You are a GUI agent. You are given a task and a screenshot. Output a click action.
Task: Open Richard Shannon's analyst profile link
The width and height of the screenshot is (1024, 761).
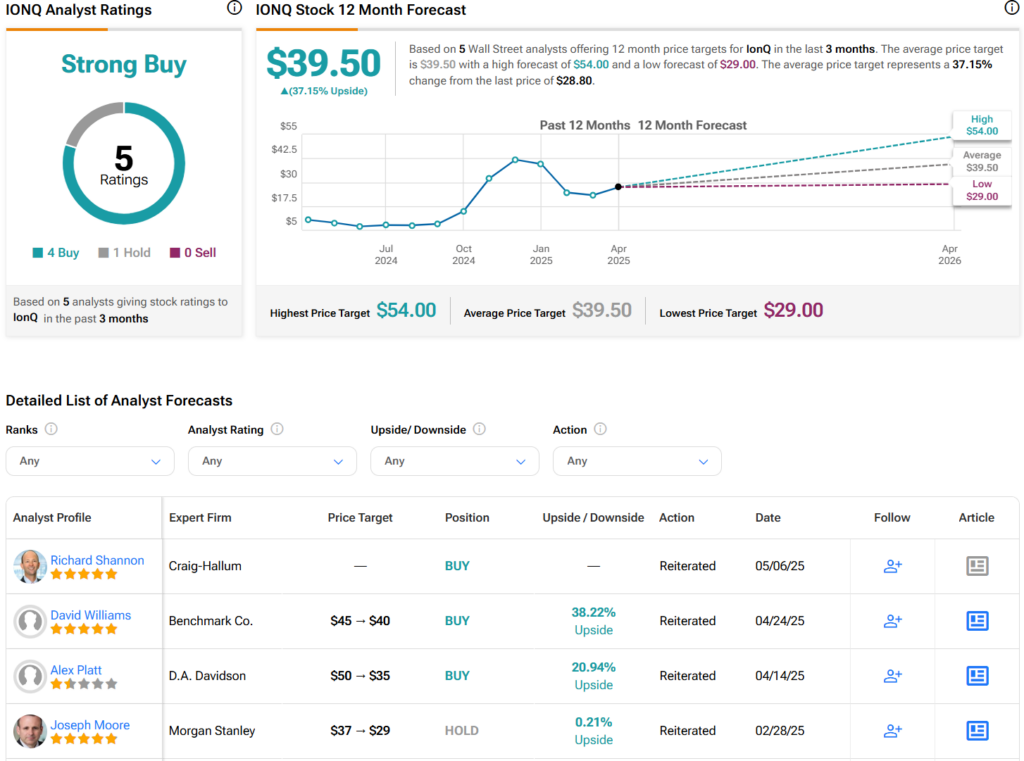point(97,560)
